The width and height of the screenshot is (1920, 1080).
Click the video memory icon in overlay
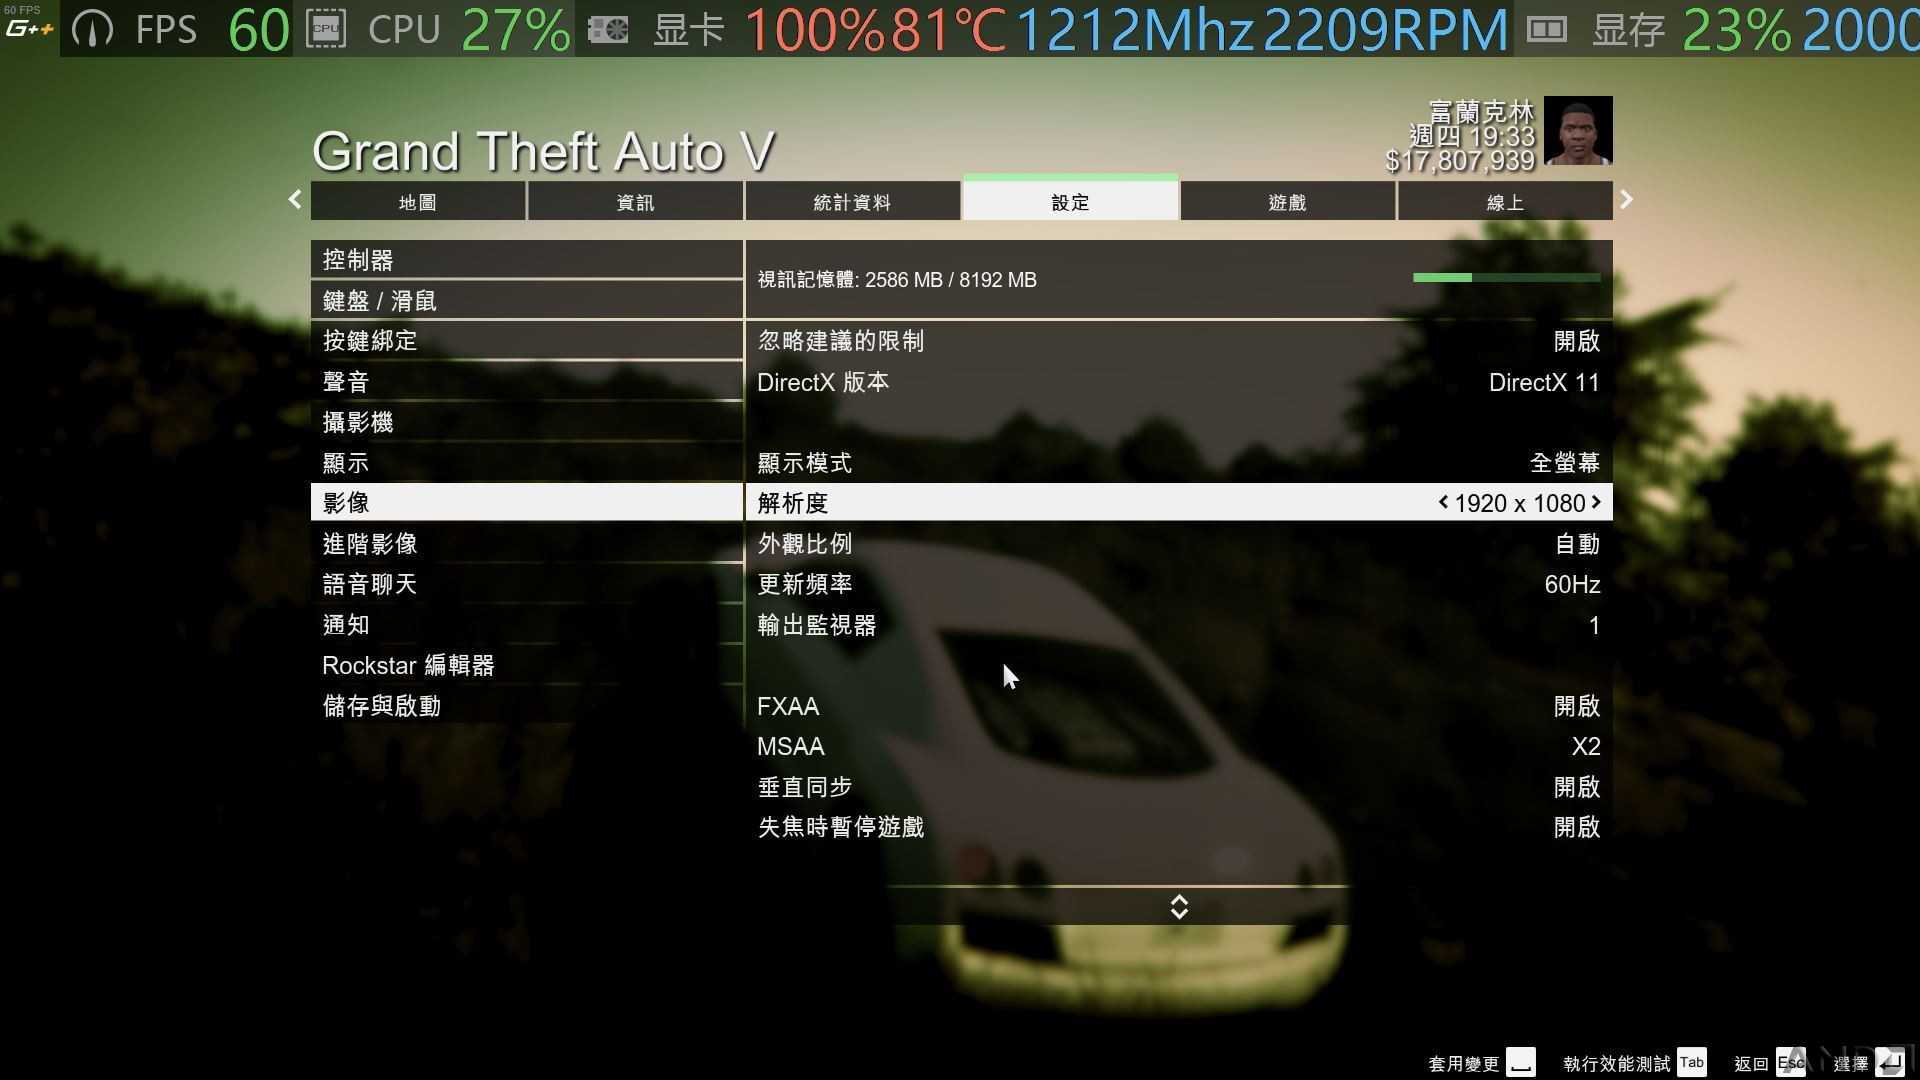click(x=1546, y=29)
